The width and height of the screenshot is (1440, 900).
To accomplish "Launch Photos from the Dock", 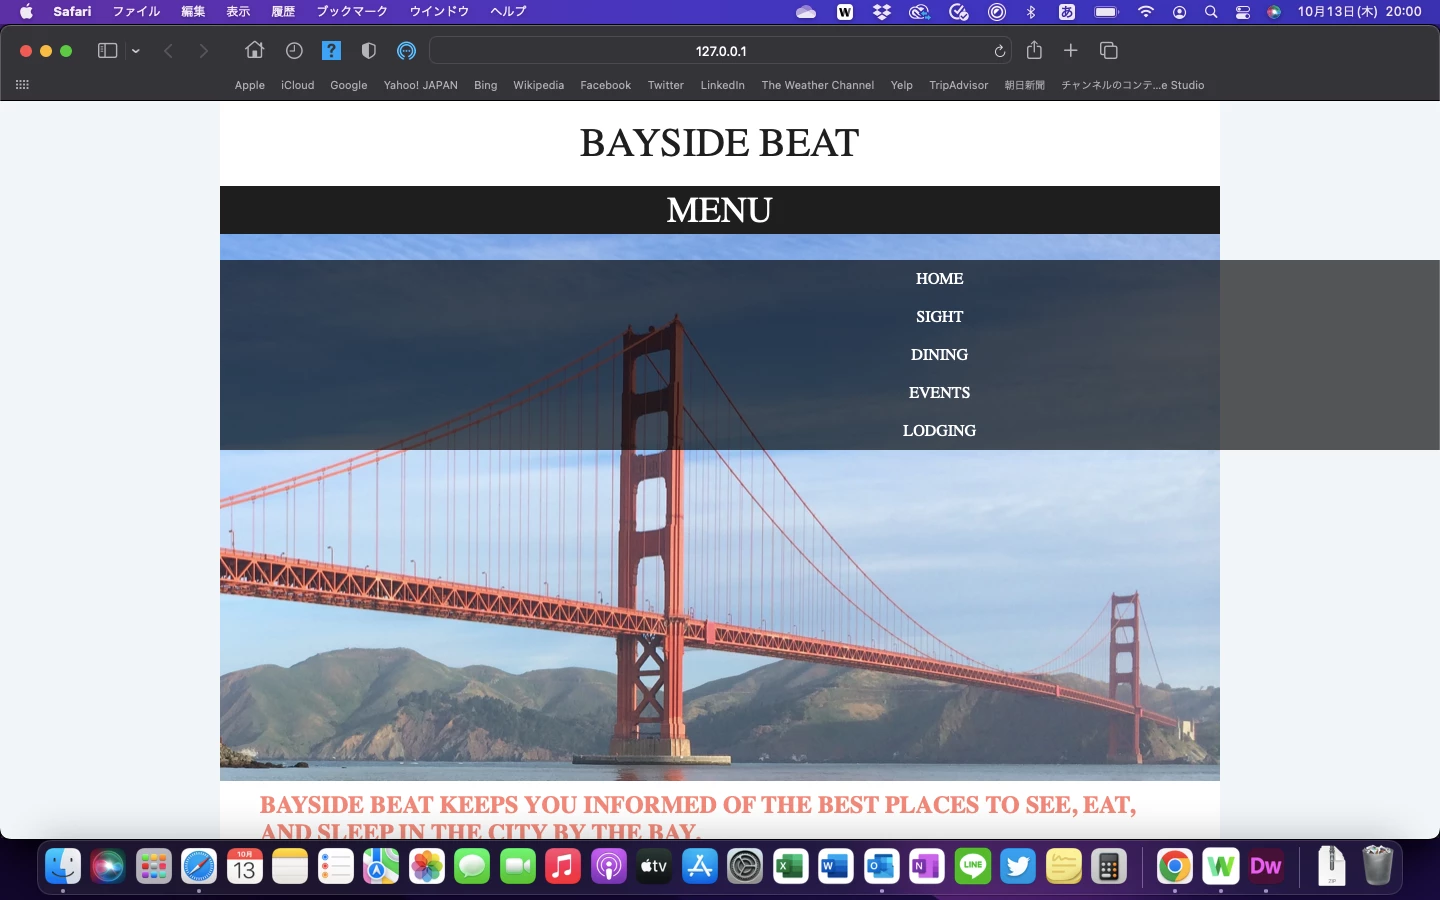I will [x=427, y=867].
